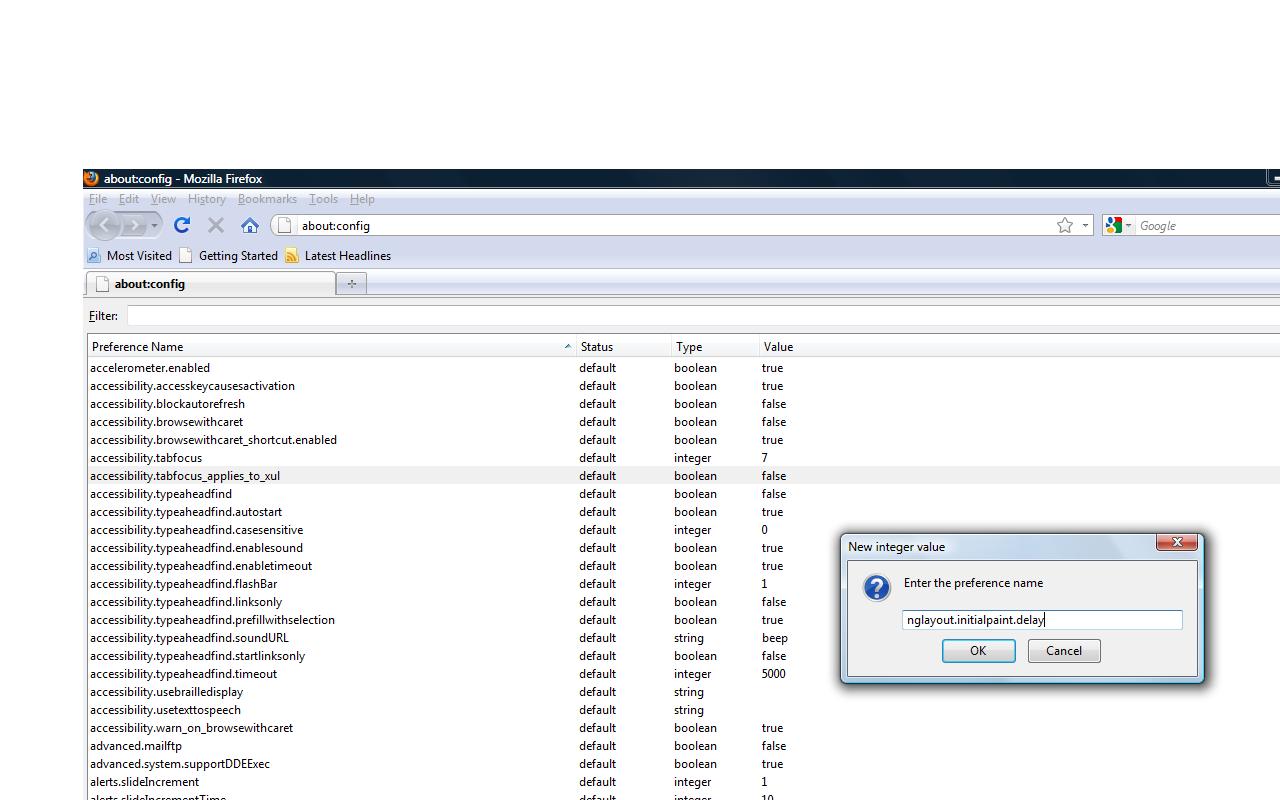Click the Back navigation arrow
This screenshot has height=800, width=1280.
[x=103, y=225]
